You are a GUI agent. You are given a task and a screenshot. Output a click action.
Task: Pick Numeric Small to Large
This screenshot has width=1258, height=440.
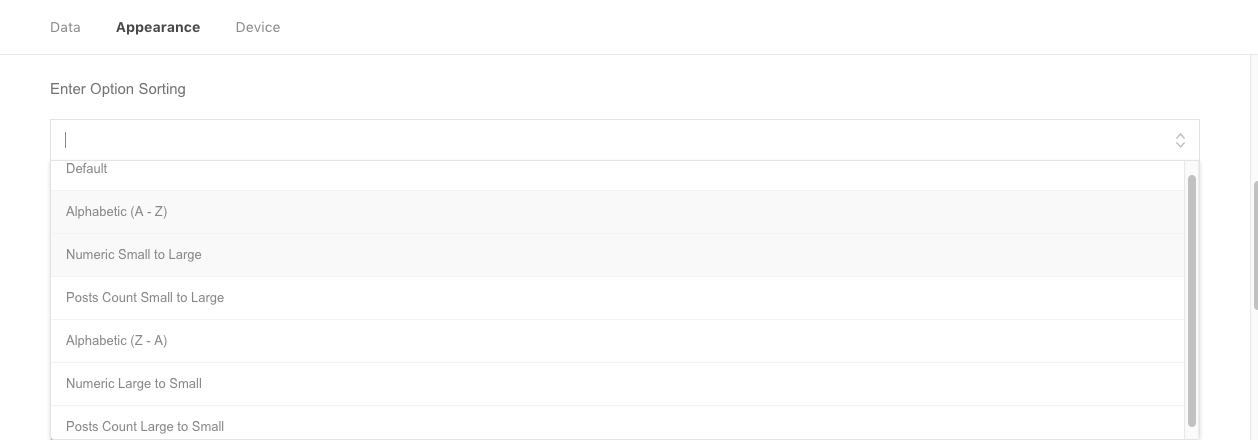point(134,255)
